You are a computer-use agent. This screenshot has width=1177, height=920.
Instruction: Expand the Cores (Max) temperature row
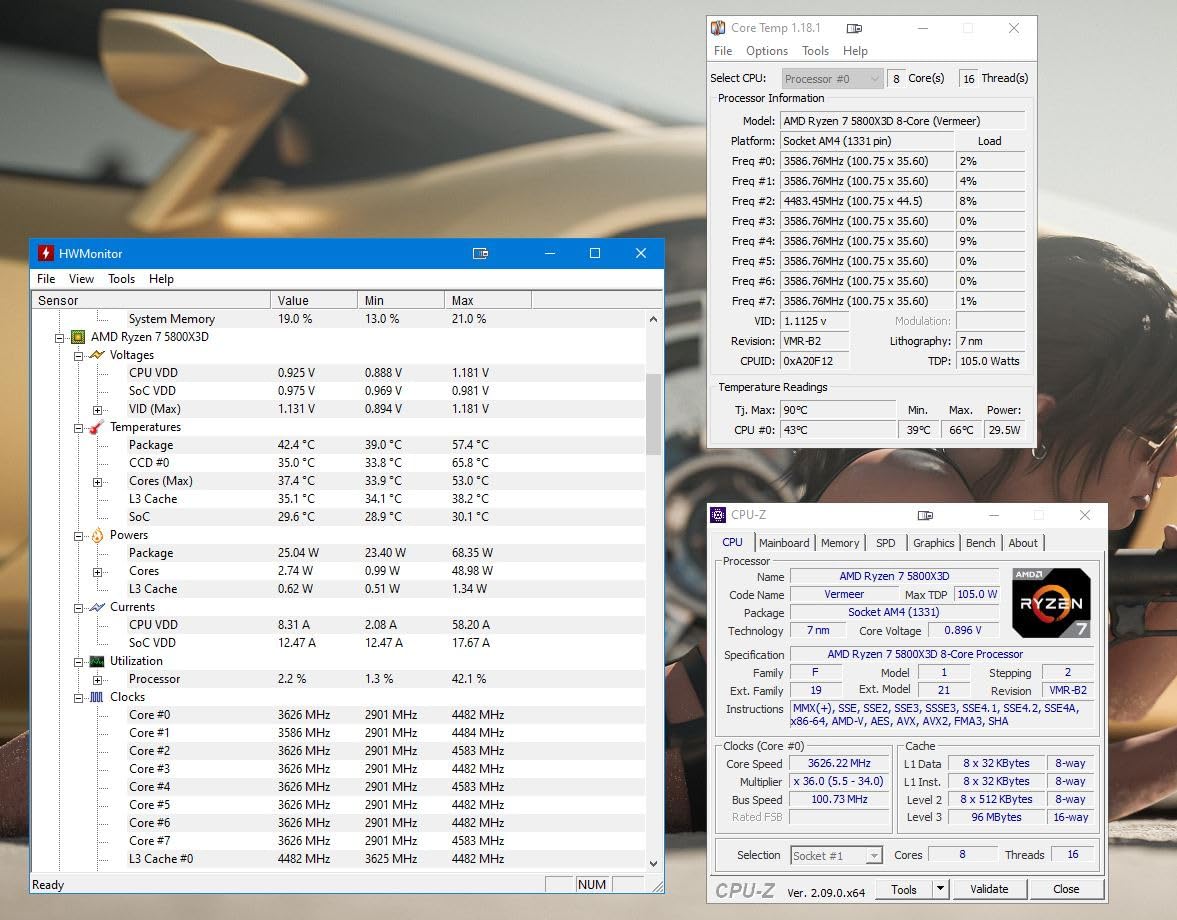[x=97, y=482]
